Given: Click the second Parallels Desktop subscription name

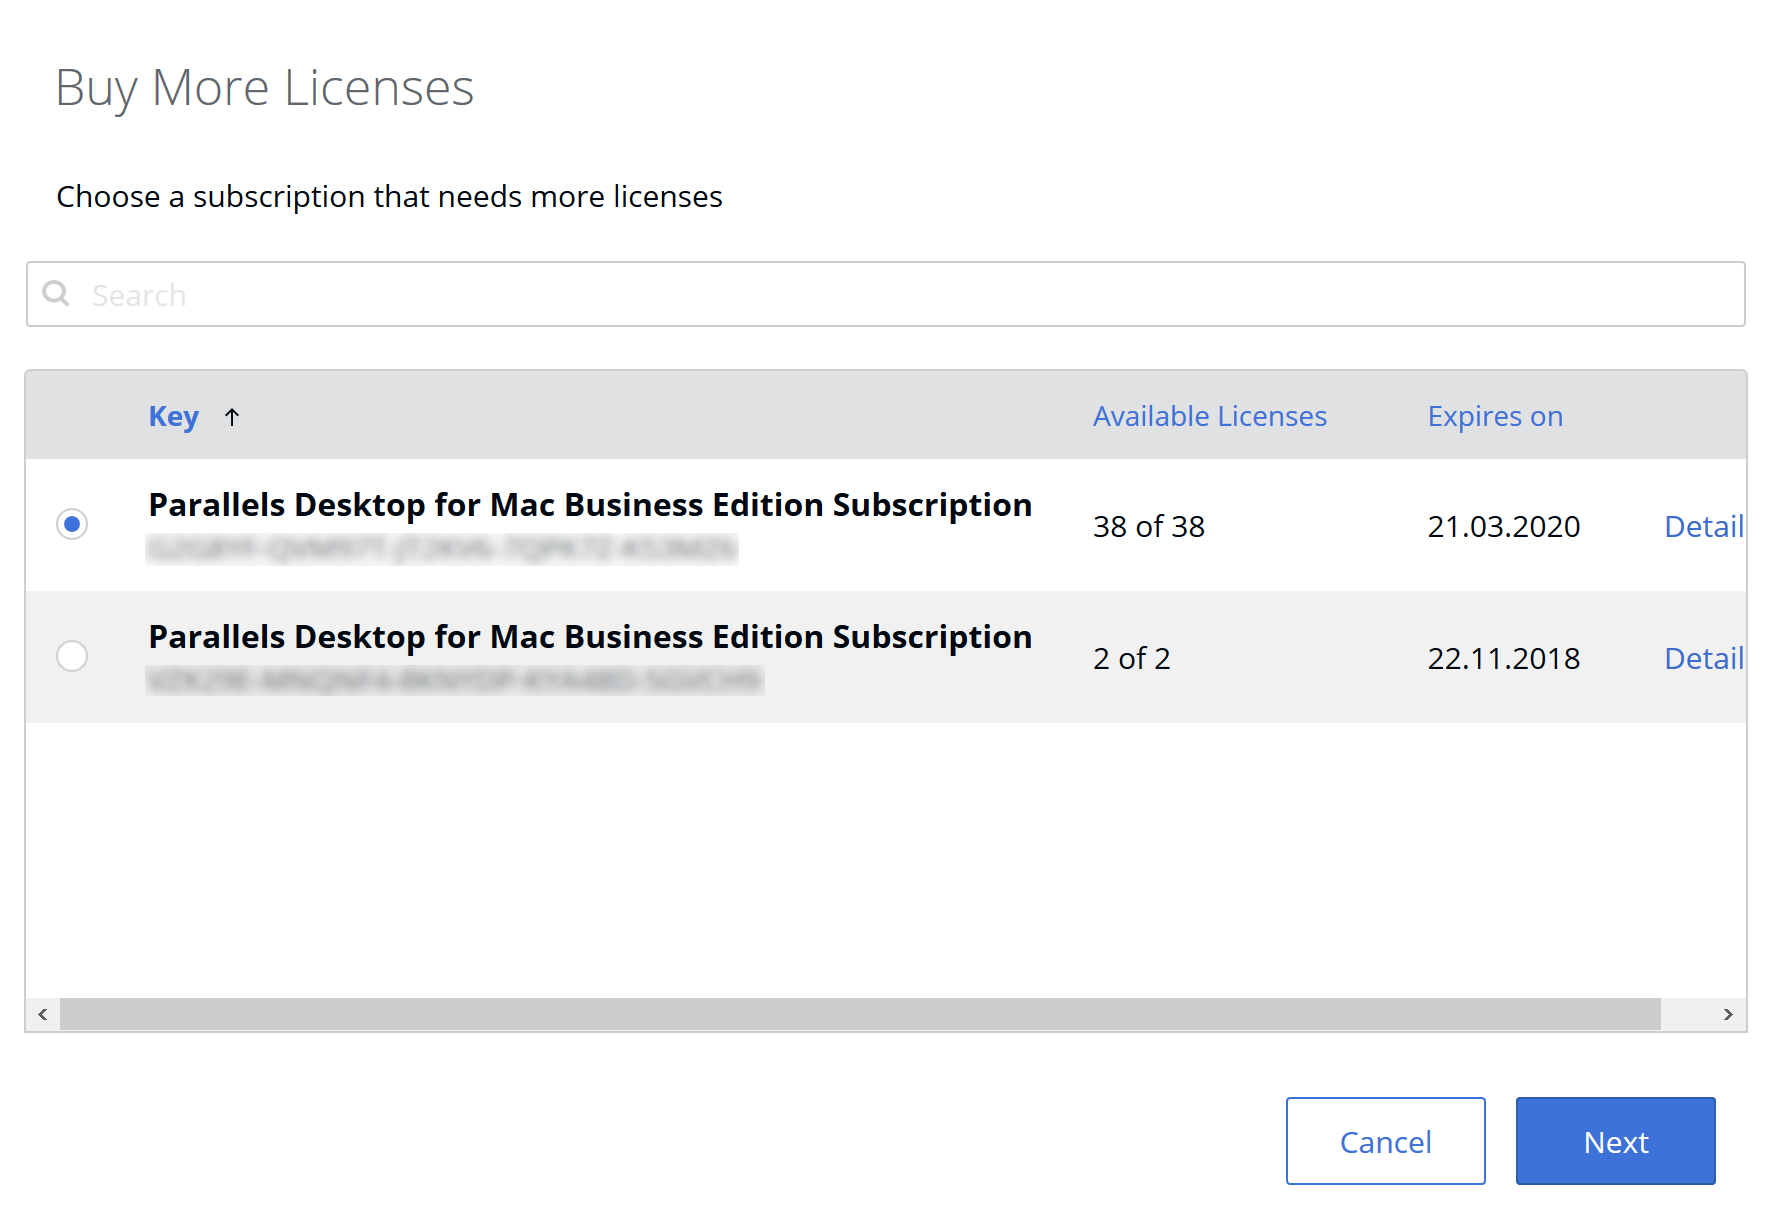Looking at the screenshot, I should [x=590, y=637].
